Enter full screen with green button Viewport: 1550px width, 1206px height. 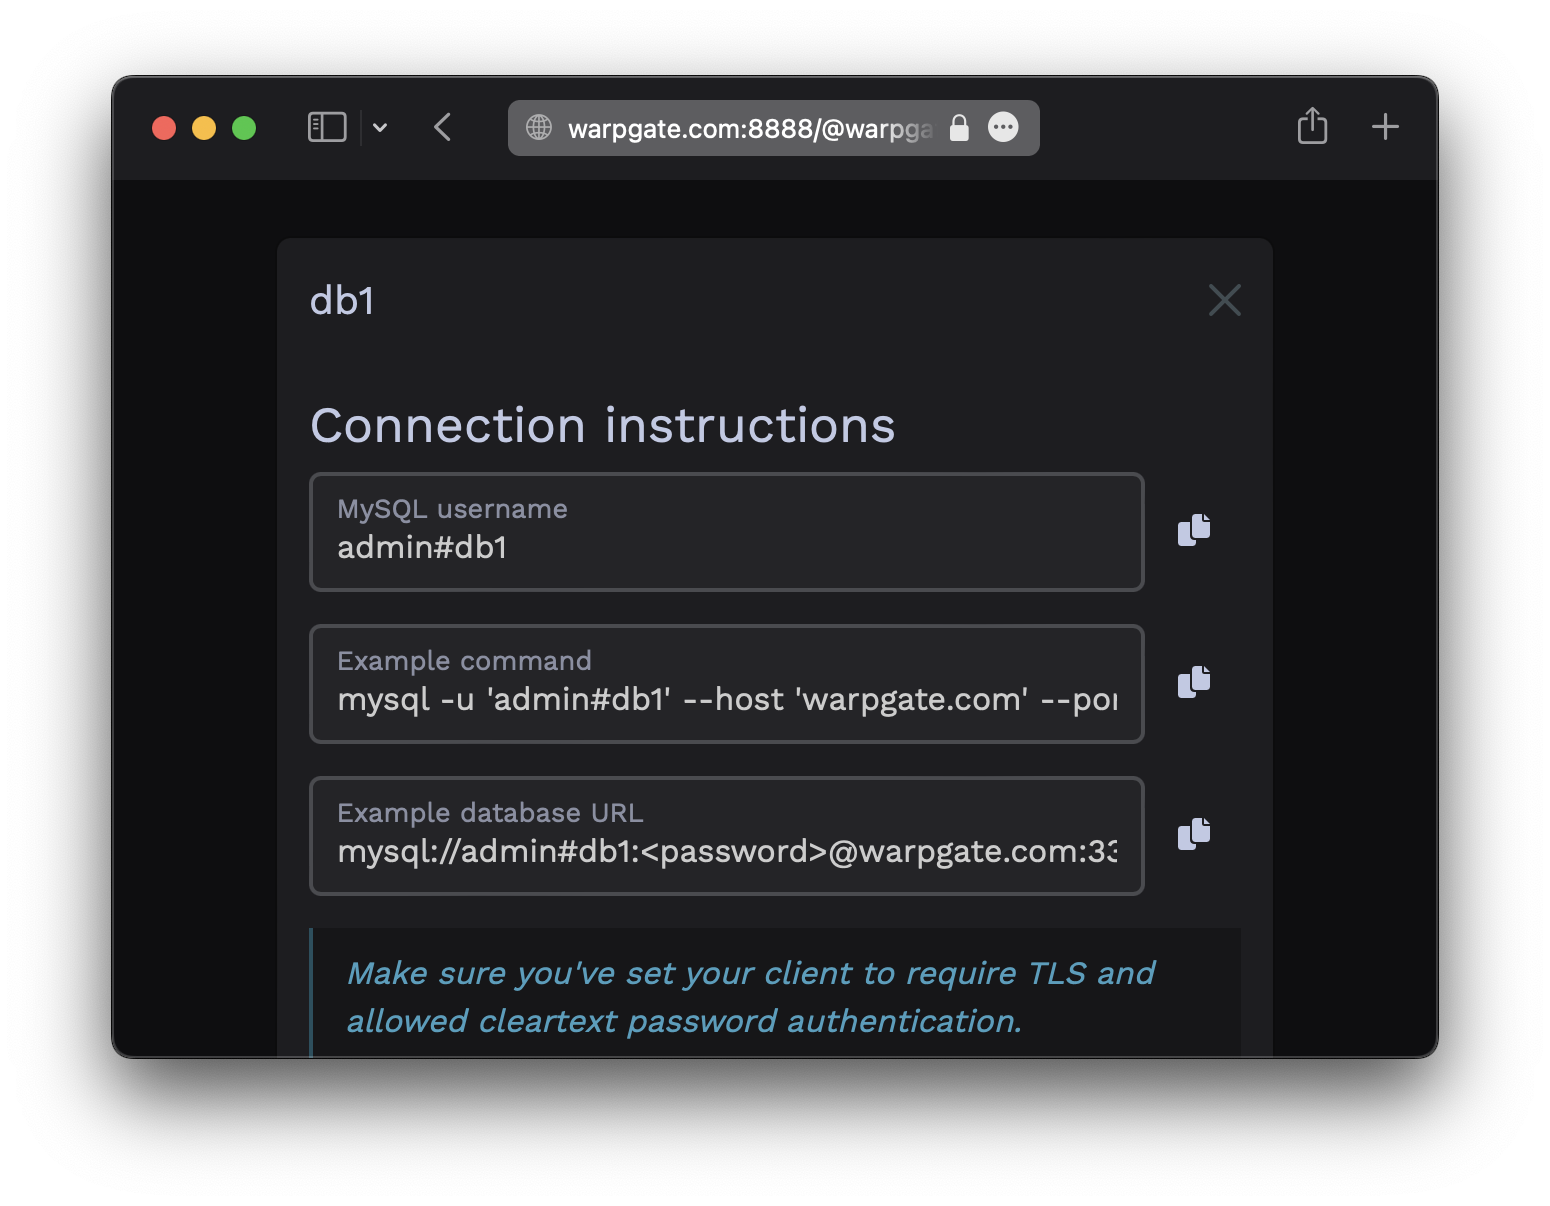pyautogui.click(x=244, y=128)
